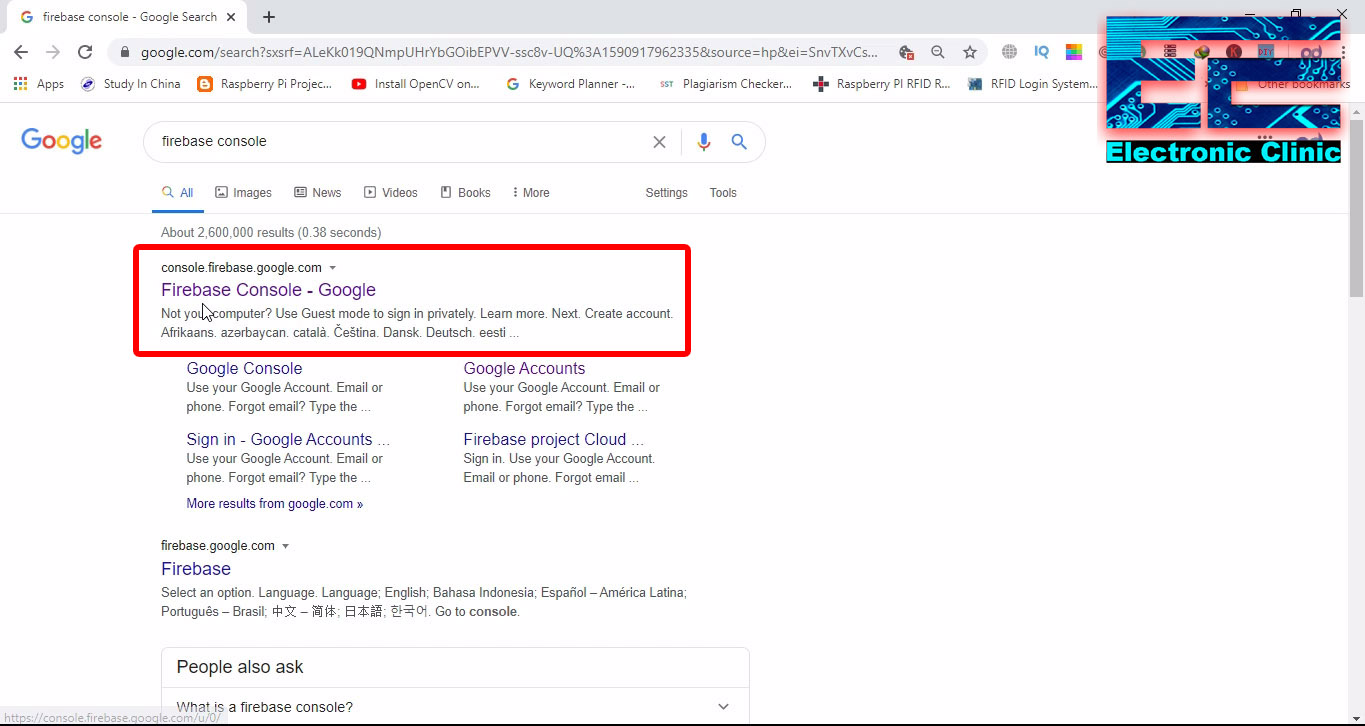Open the Apps bookmark shortcut
1365x726 pixels.
(x=39, y=84)
